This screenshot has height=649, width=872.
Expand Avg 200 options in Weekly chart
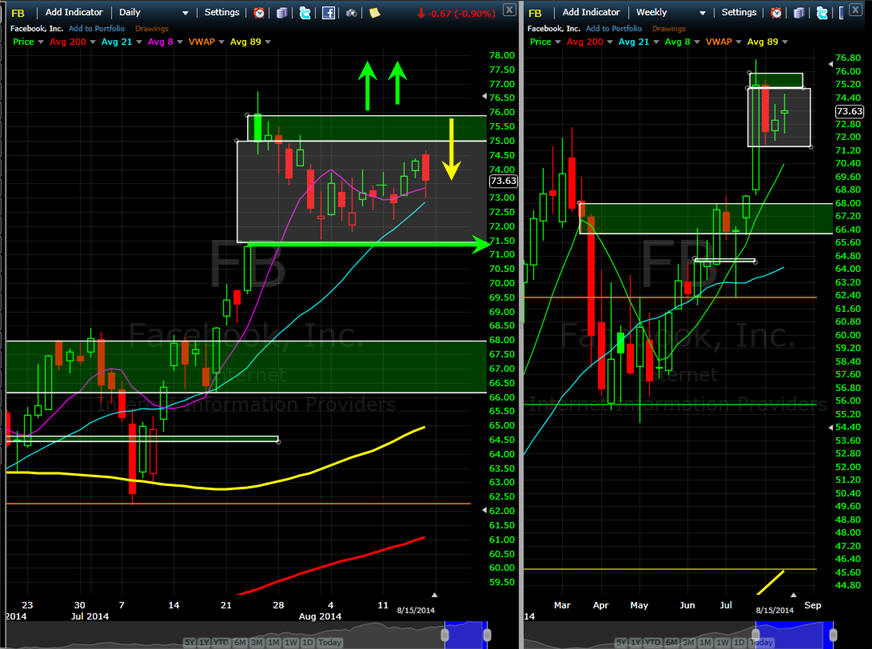pos(610,42)
